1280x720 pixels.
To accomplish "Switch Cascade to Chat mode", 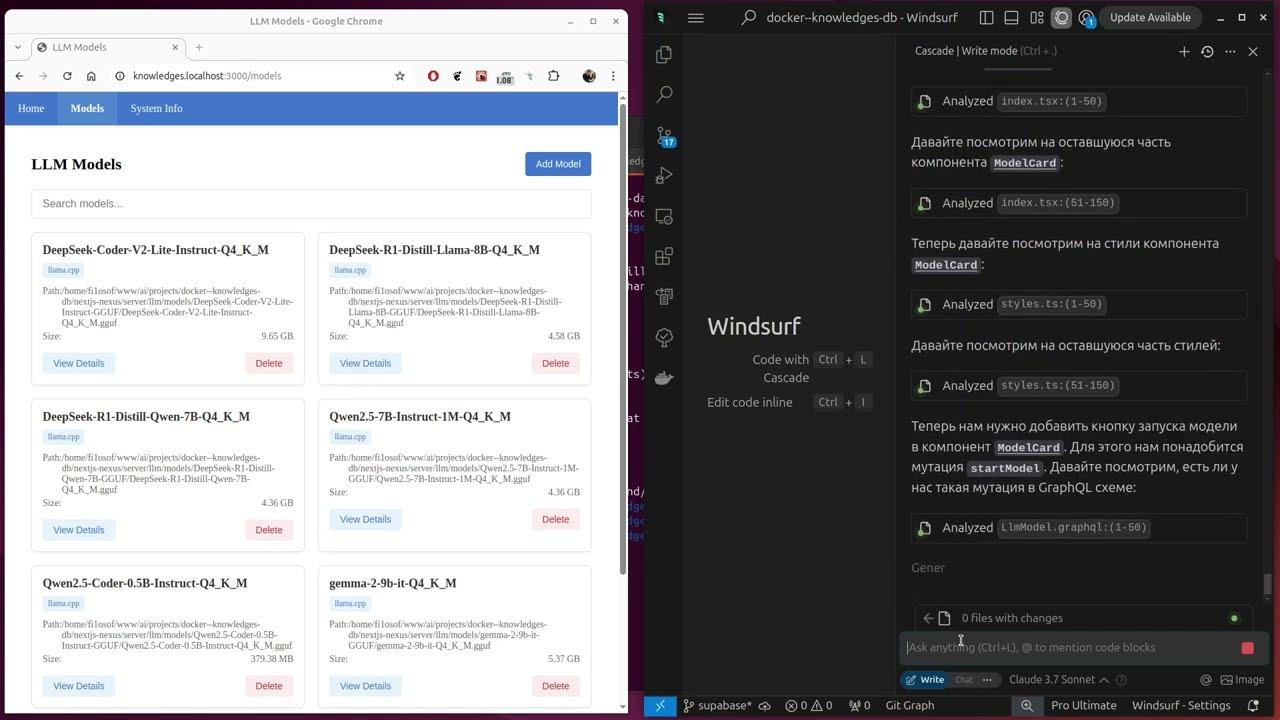I will click(x=964, y=680).
